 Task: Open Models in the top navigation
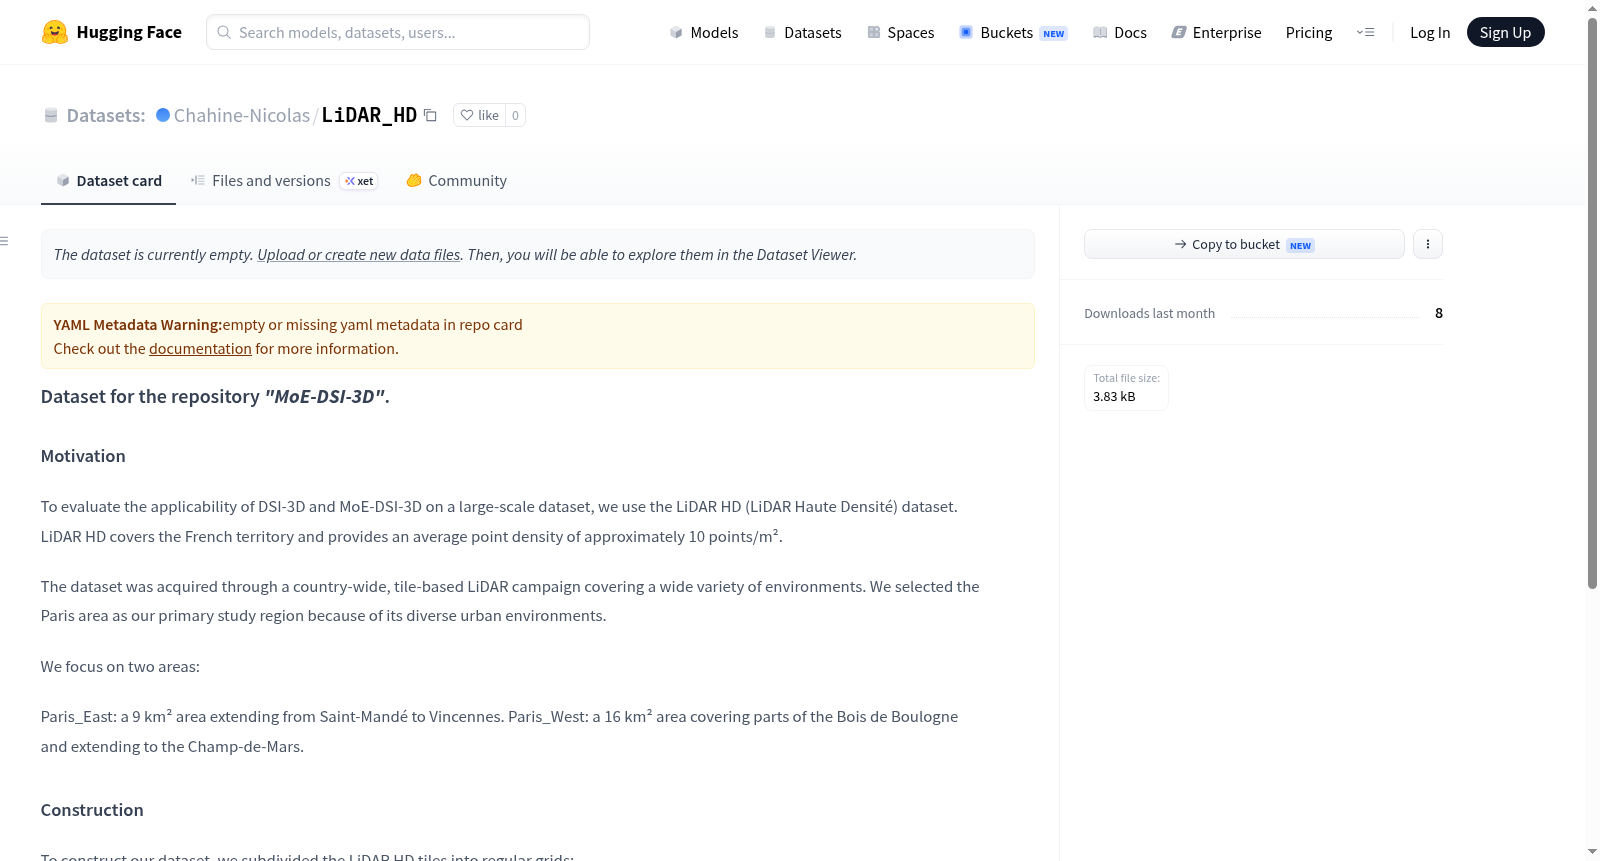(x=704, y=32)
